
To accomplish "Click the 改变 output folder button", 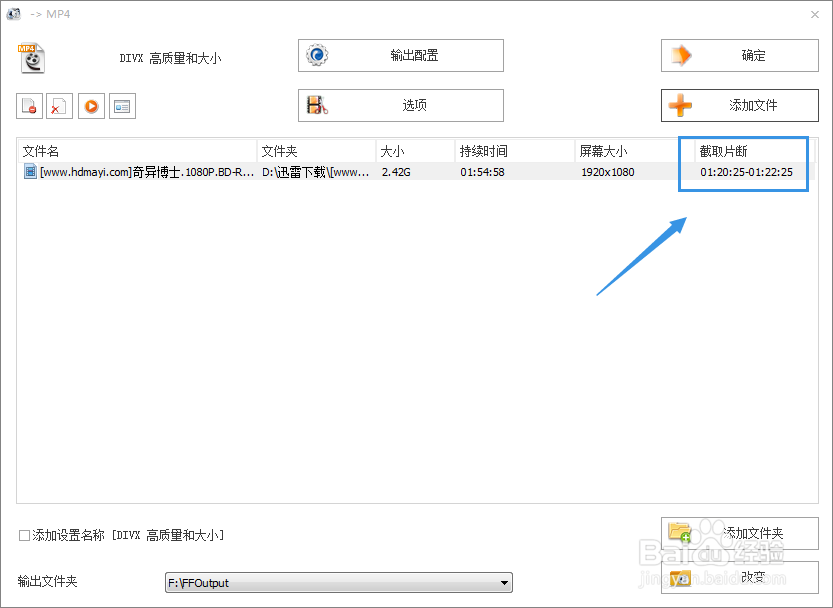I will (740, 577).
